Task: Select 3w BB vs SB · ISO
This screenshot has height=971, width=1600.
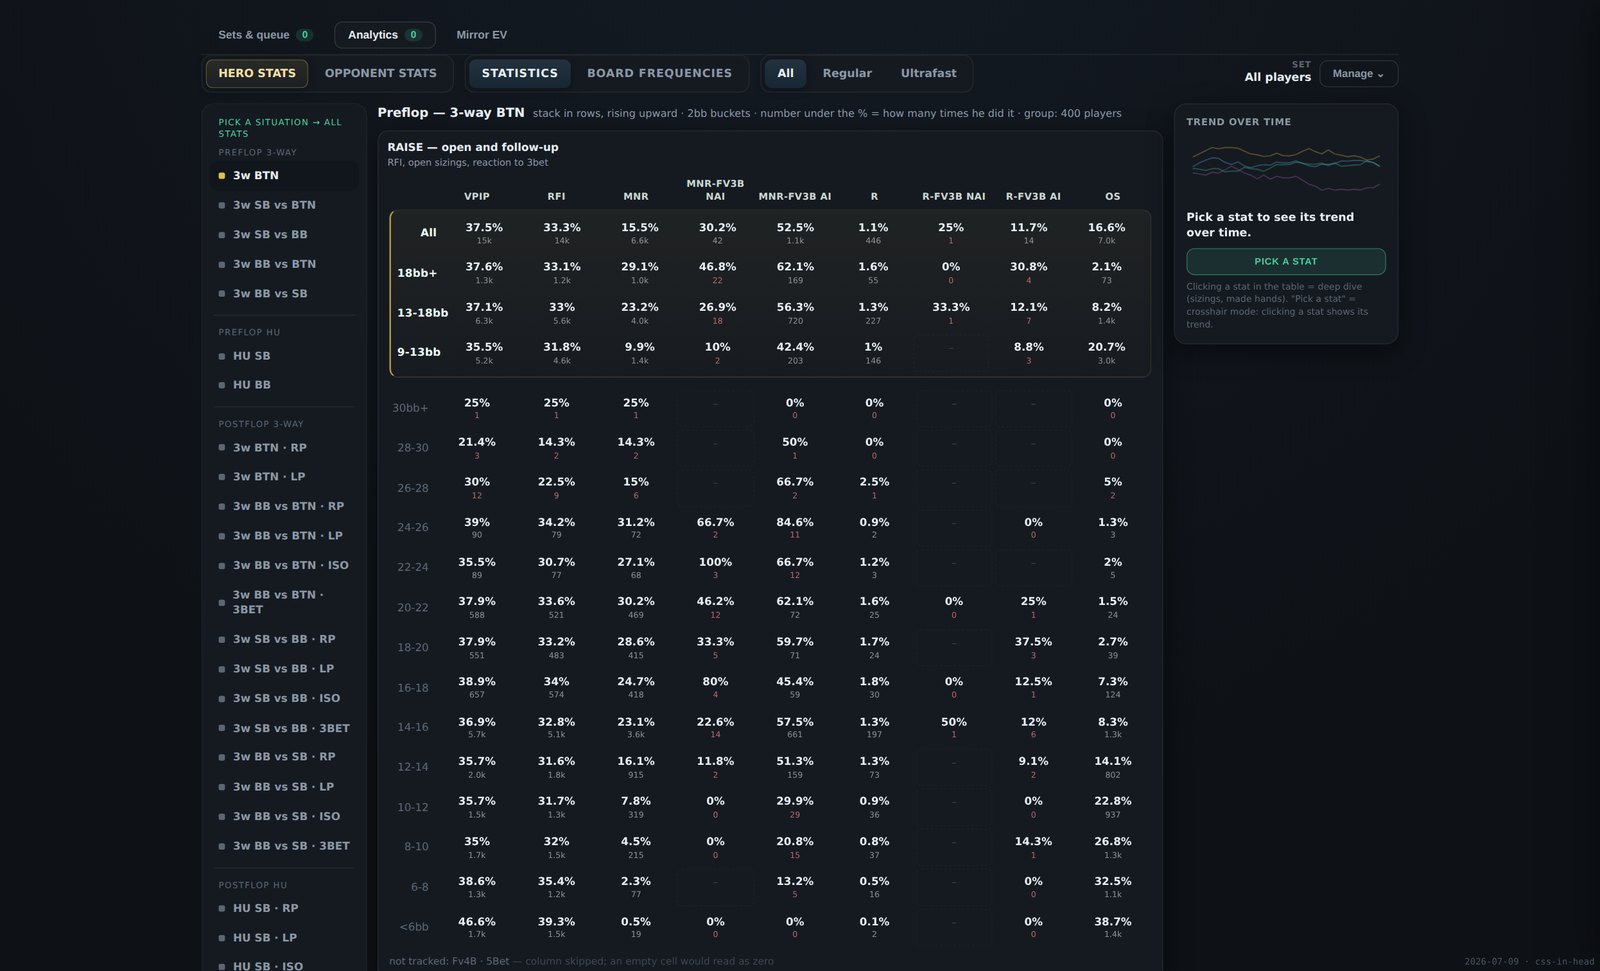Action: click(285, 817)
